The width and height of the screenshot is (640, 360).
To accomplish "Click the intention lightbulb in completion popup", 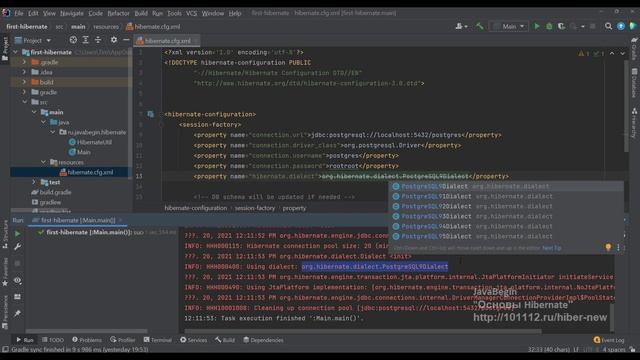I will pyautogui.click(x=608, y=247).
